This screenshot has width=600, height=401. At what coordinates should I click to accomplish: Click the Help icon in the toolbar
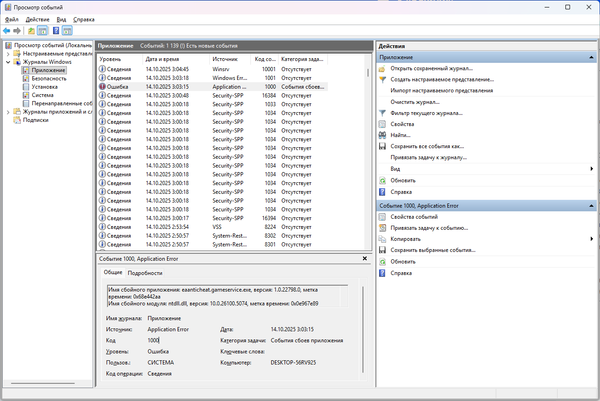(x=55, y=31)
